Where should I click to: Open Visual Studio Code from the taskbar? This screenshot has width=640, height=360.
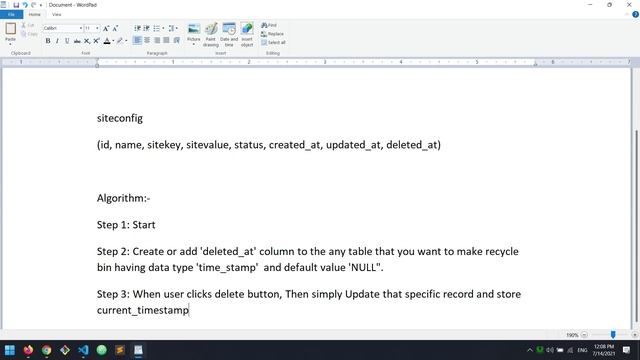pyautogui.click(x=83, y=350)
